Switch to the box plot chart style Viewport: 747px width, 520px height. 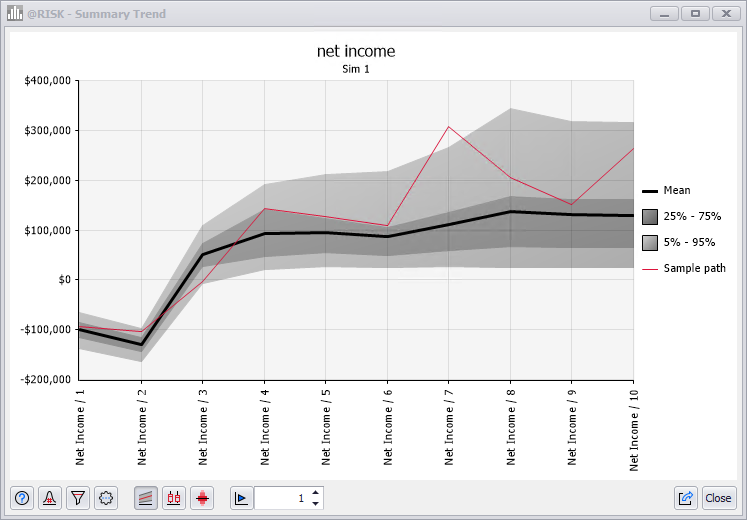174,498
